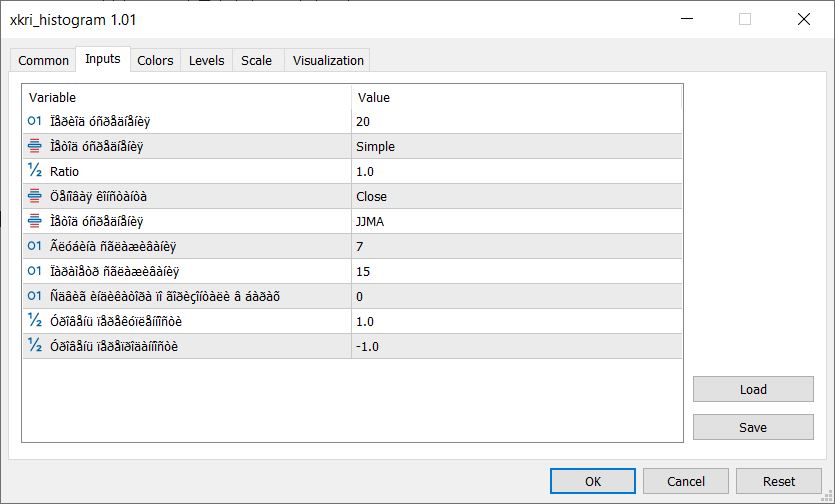Click the integer icon beside value 7
Screen dimensions: 835x504
pos(35,246)
